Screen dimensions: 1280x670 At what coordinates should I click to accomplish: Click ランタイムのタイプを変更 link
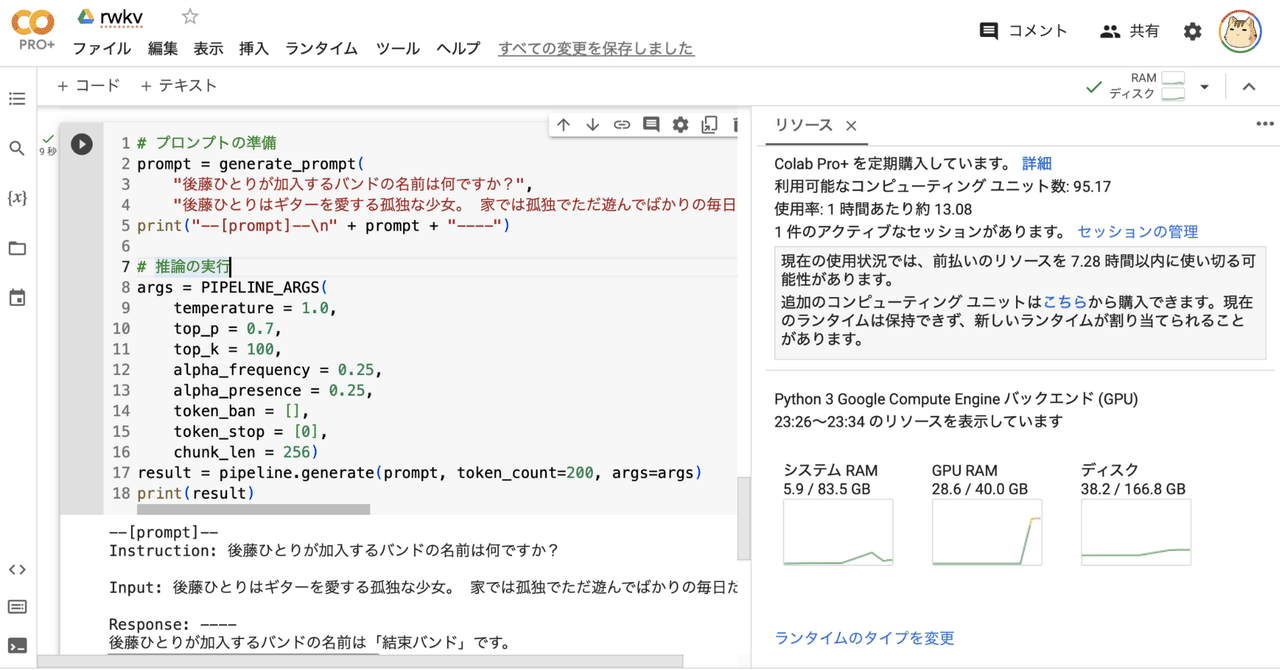point(863,638)
